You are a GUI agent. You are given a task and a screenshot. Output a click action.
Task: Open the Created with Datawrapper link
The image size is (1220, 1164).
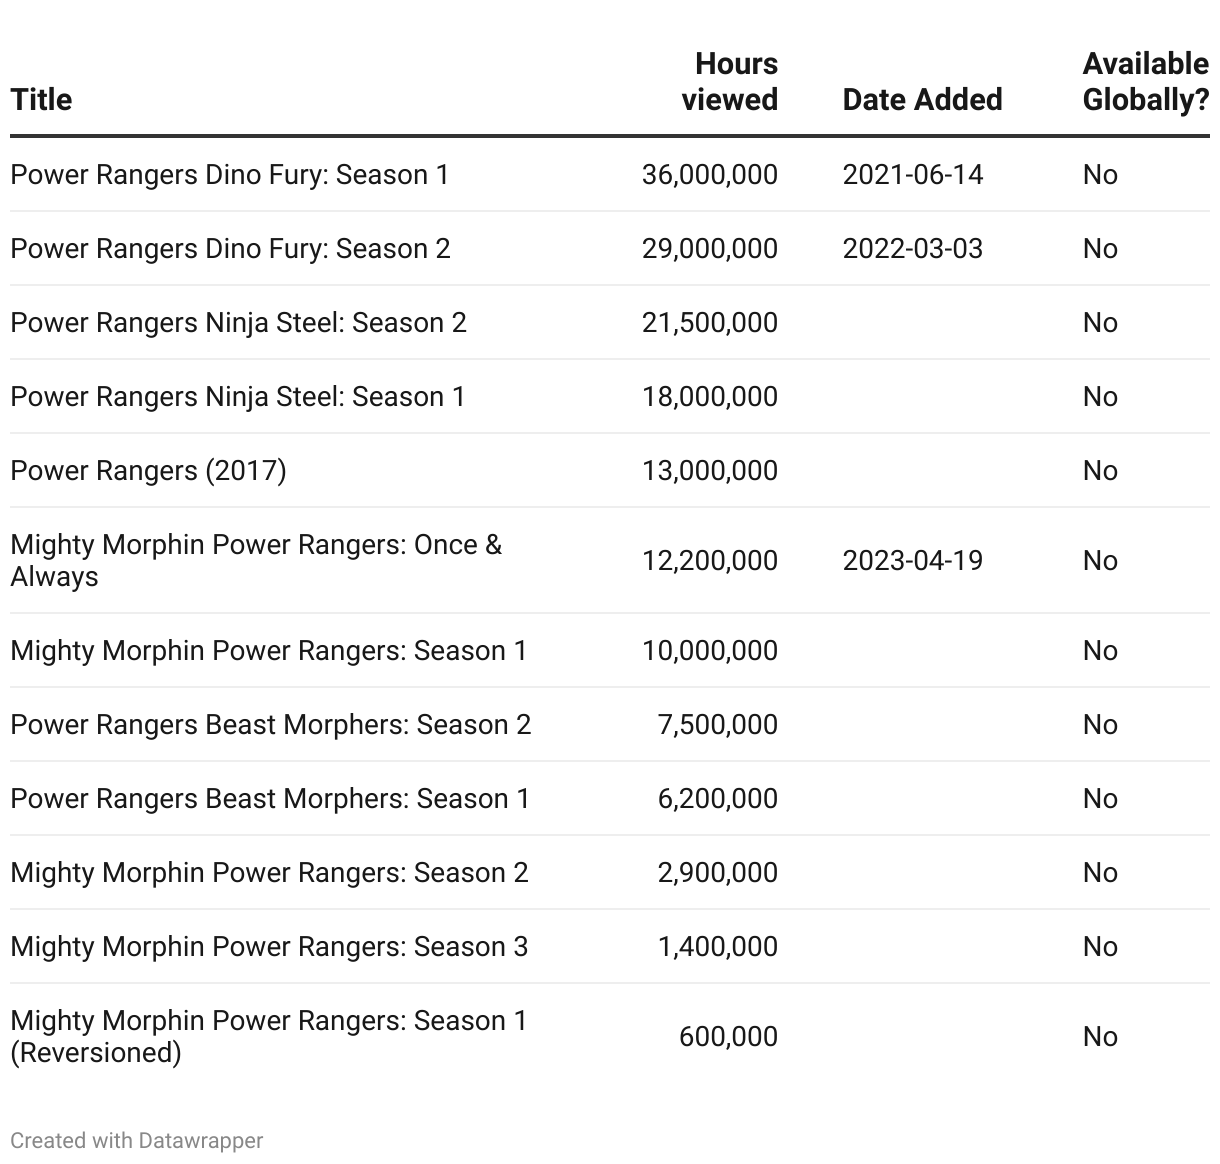pyautogui.click(x=137, y=1141)
